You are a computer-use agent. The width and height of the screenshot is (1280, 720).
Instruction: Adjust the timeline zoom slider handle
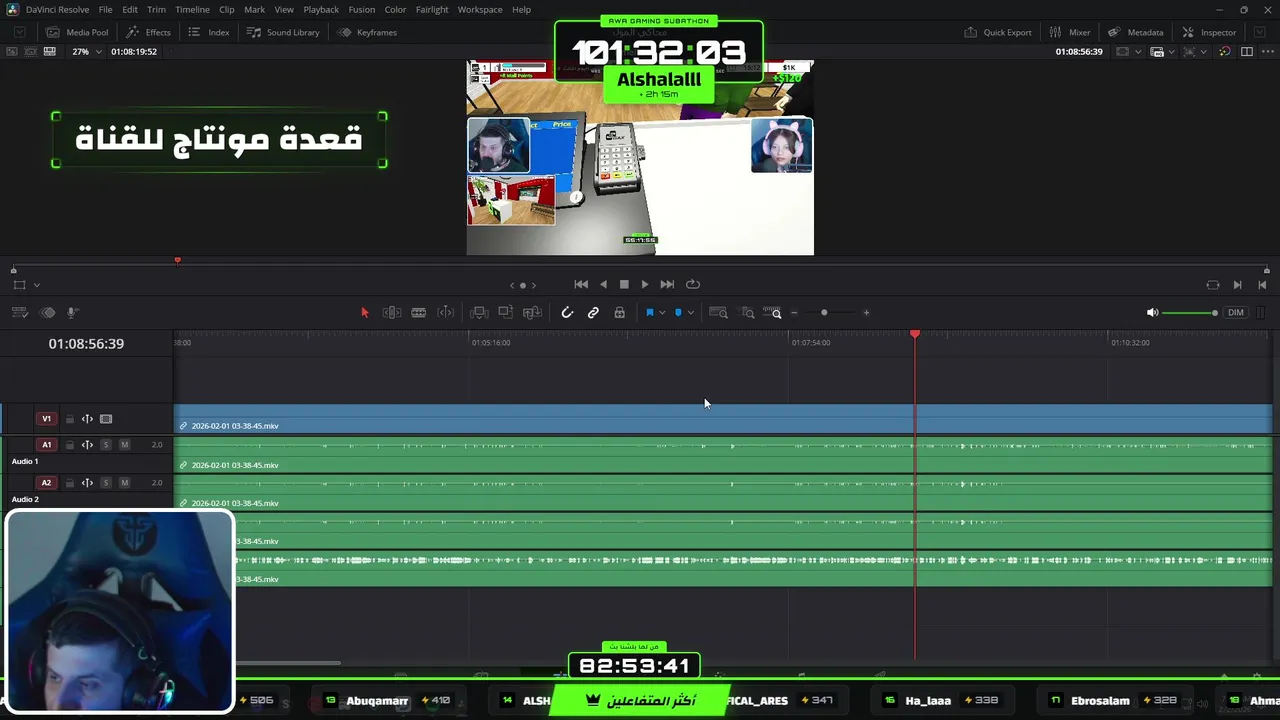[824, 313]
